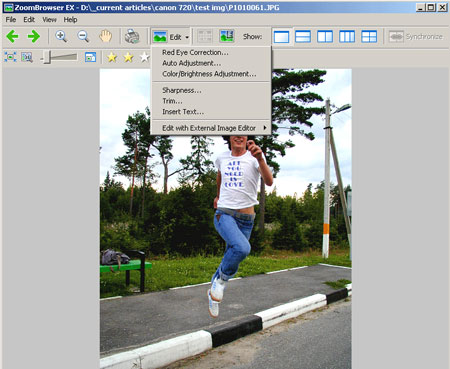Select the hand pan tool
This screenshot has width=450, height=369.
click(105, 36)
